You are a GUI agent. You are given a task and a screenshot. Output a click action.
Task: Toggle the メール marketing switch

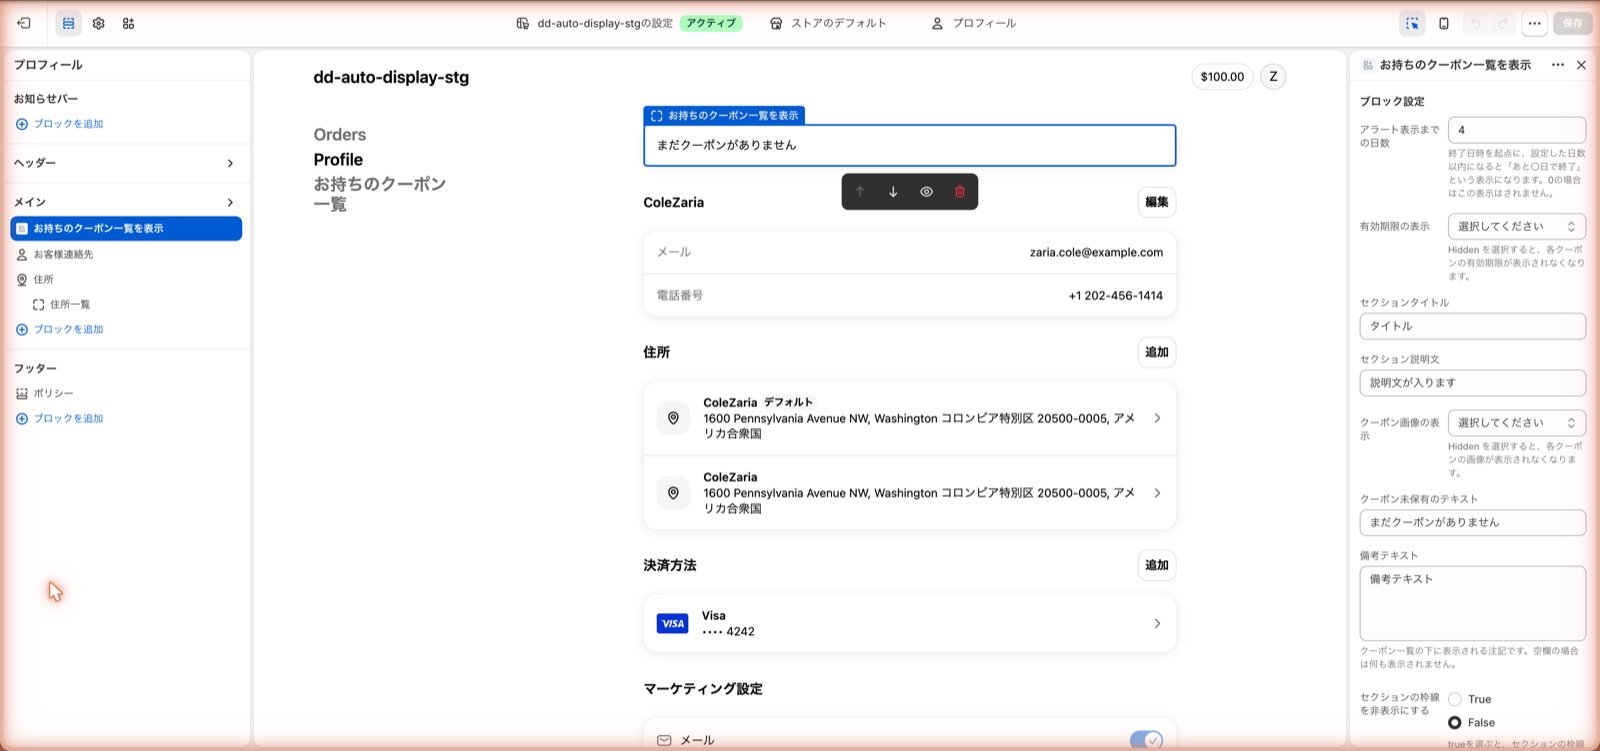coord(1147,740)
